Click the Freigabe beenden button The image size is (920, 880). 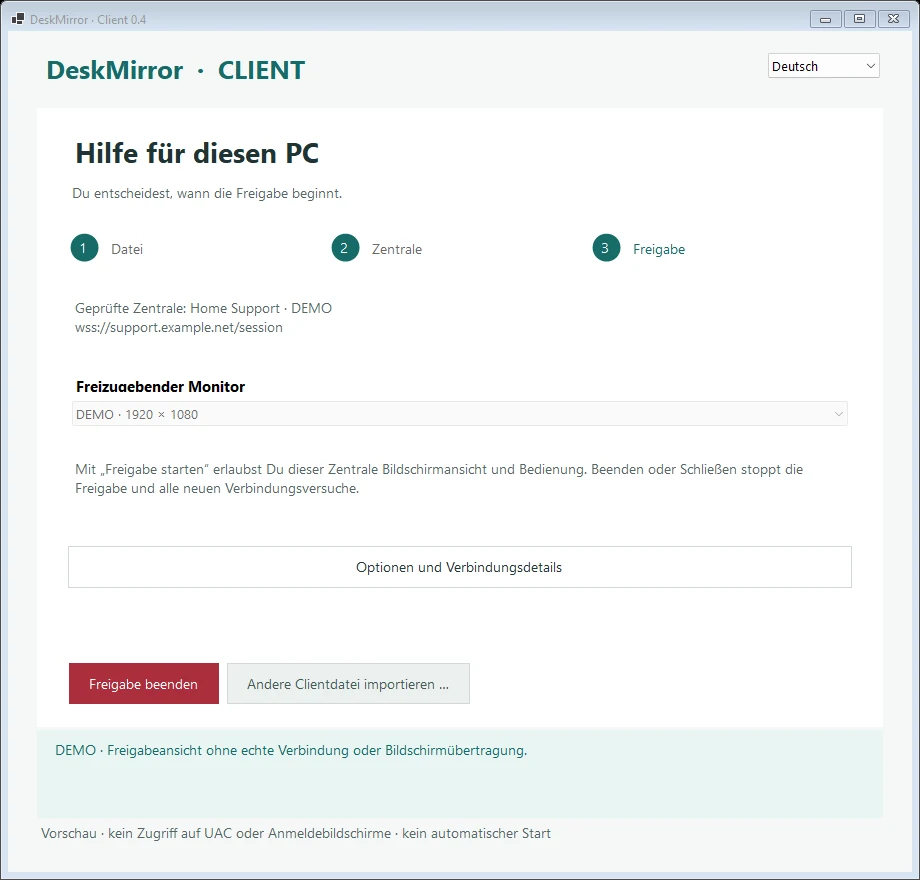click(144, 683)
